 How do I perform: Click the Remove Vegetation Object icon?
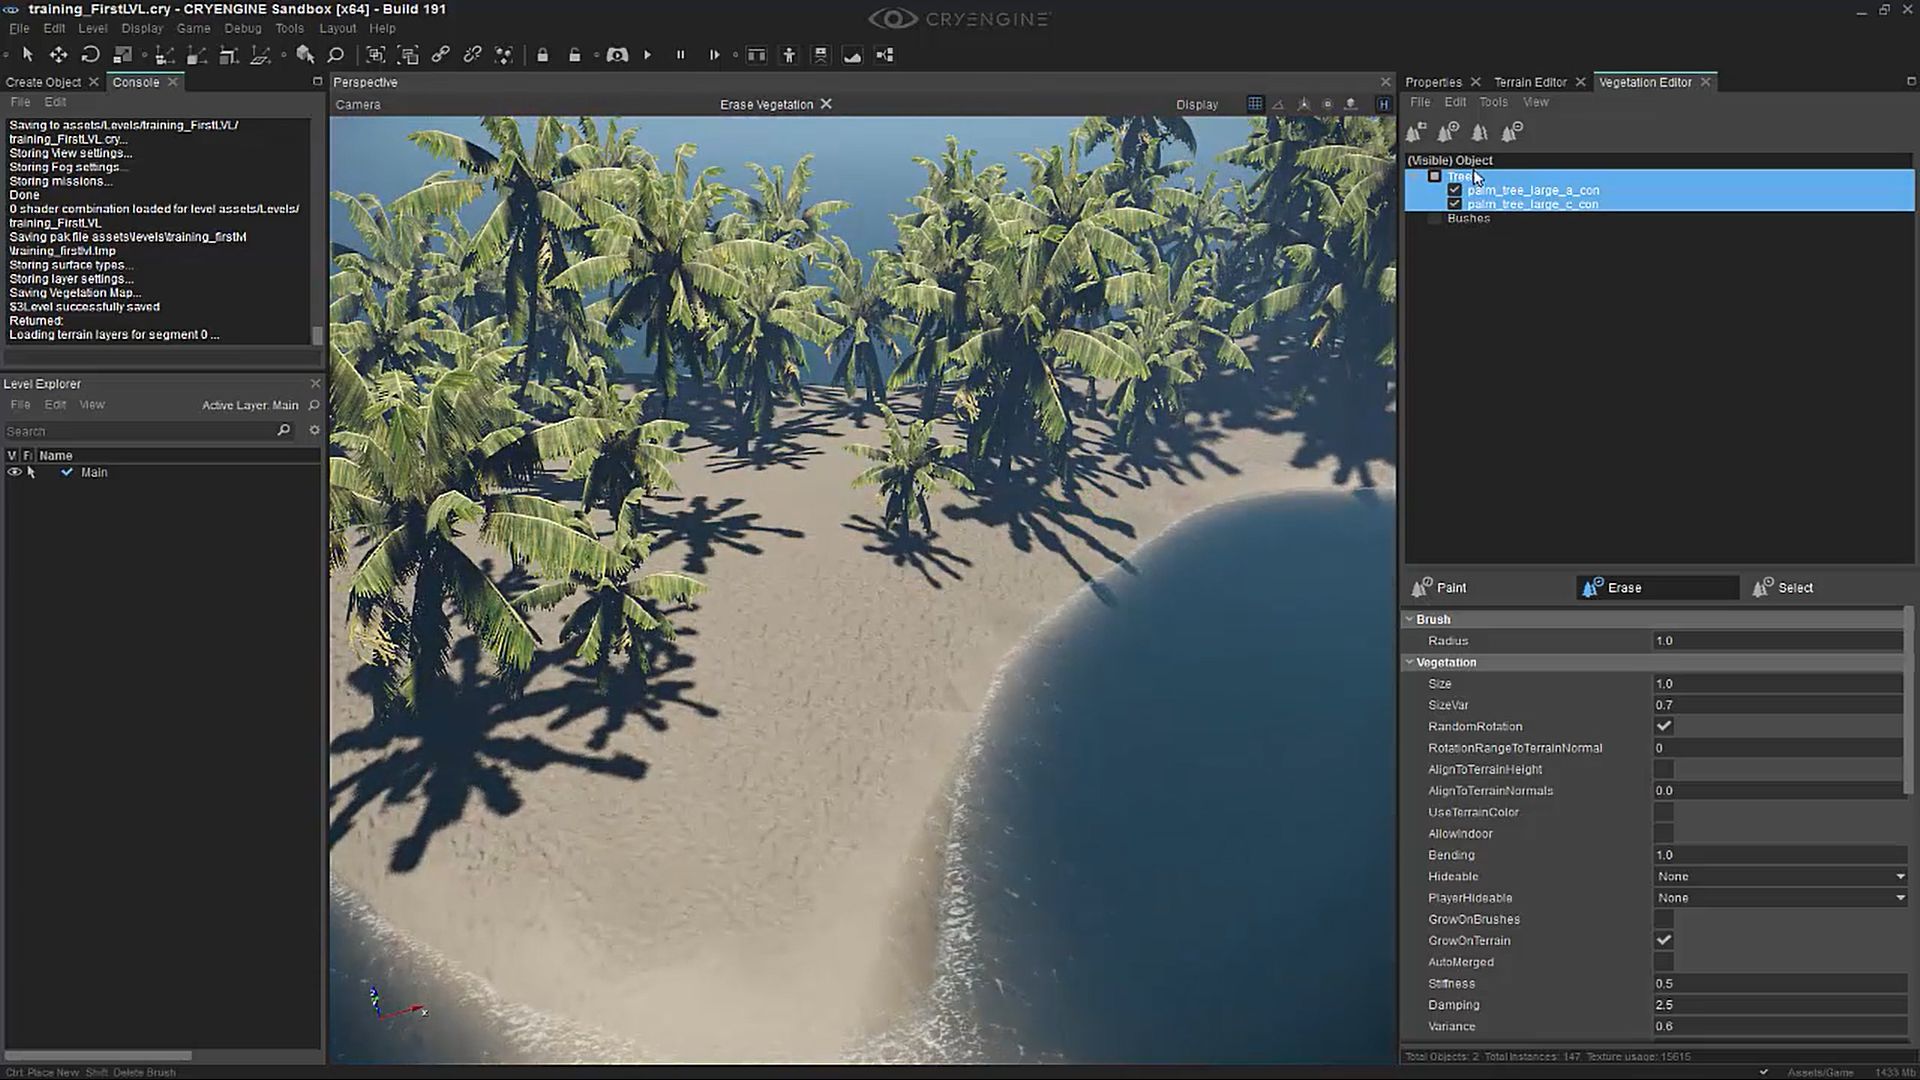click(1512, 131)
